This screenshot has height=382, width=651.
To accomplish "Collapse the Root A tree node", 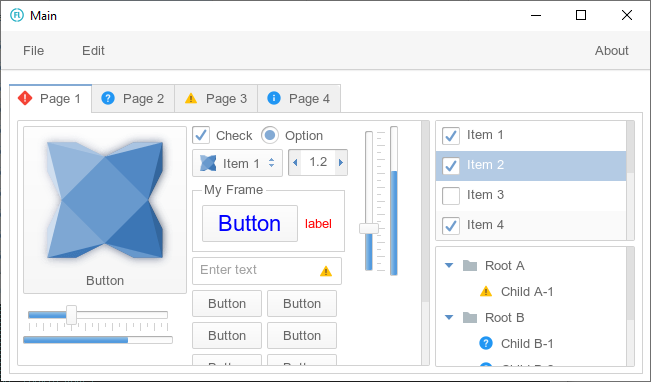I will tap(449, 265).
